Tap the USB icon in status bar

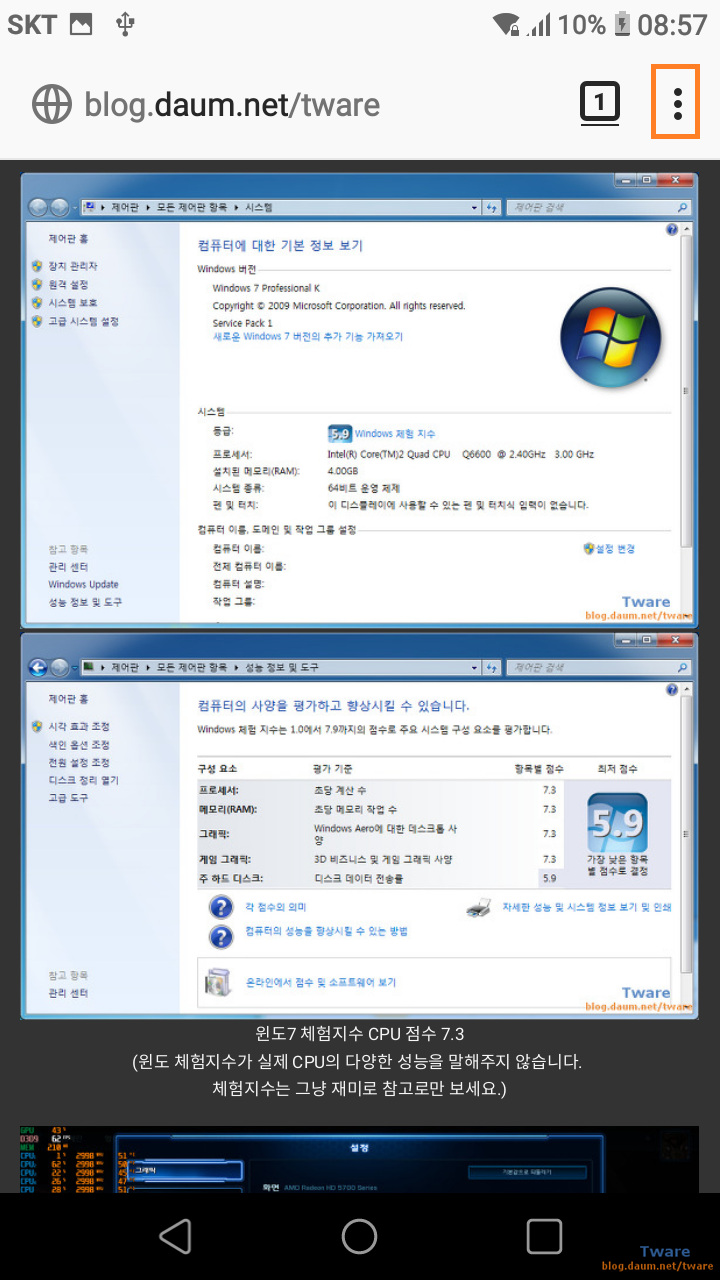[125, 24]
